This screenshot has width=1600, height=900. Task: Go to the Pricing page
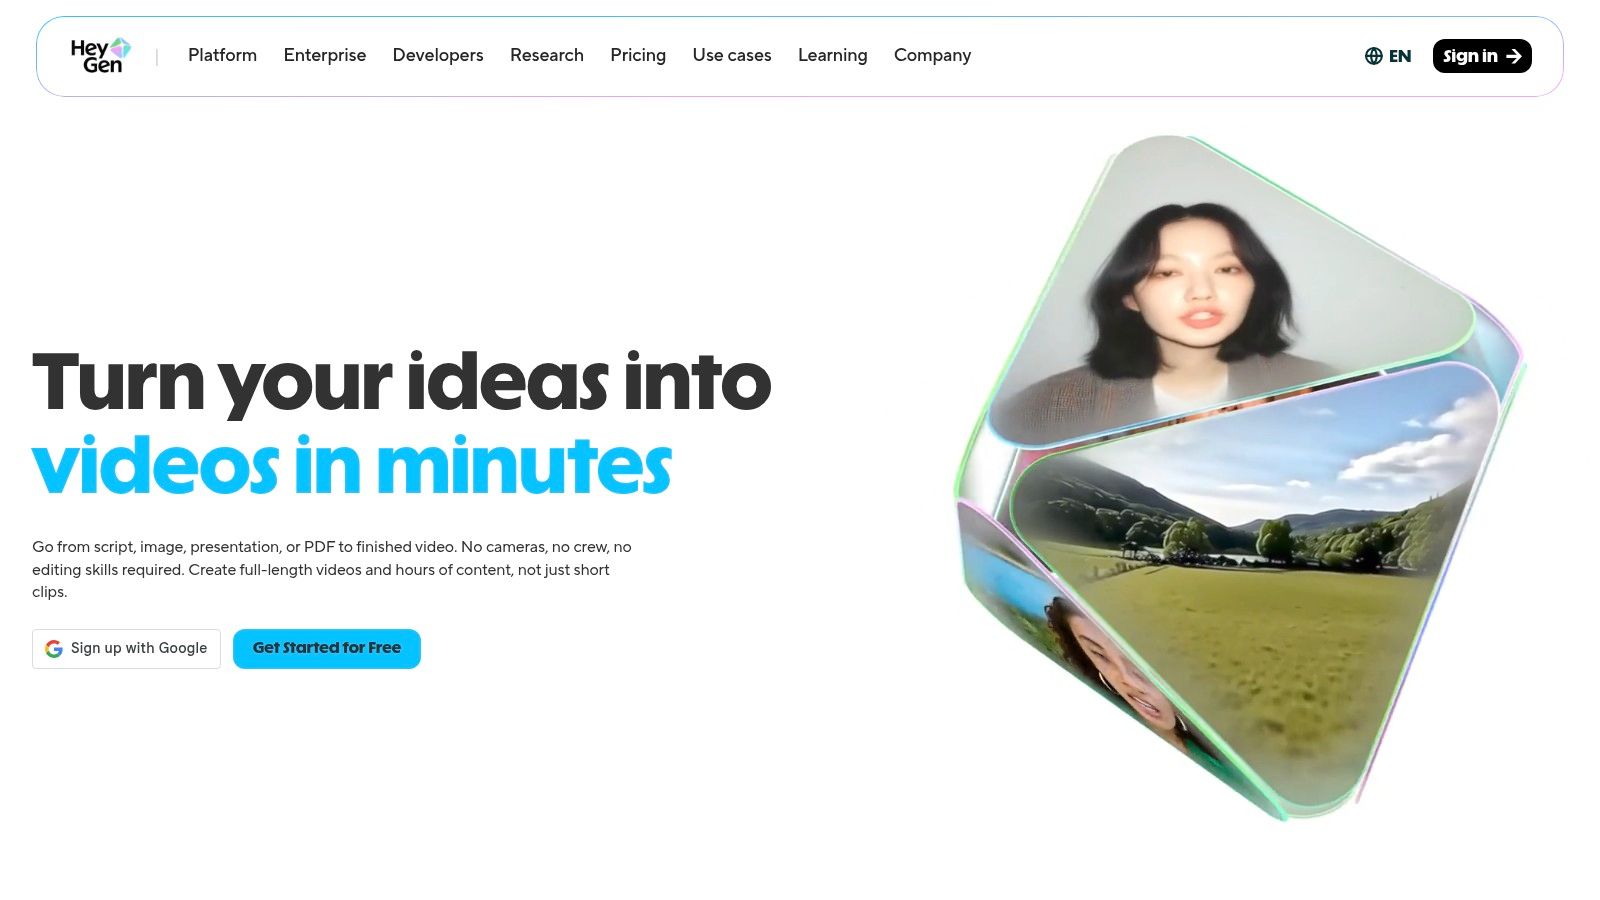(x=638, y=55)
